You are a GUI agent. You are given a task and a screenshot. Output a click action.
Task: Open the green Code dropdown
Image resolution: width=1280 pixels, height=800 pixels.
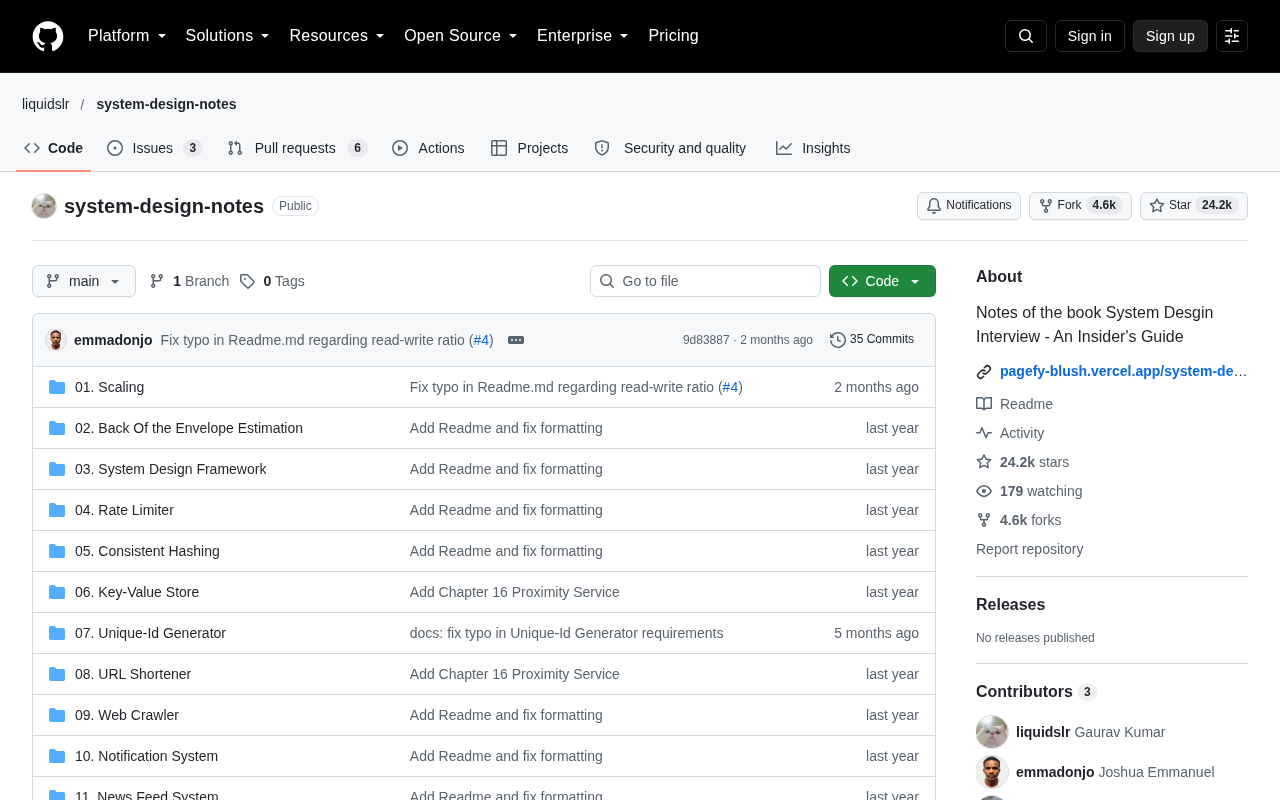882,281
